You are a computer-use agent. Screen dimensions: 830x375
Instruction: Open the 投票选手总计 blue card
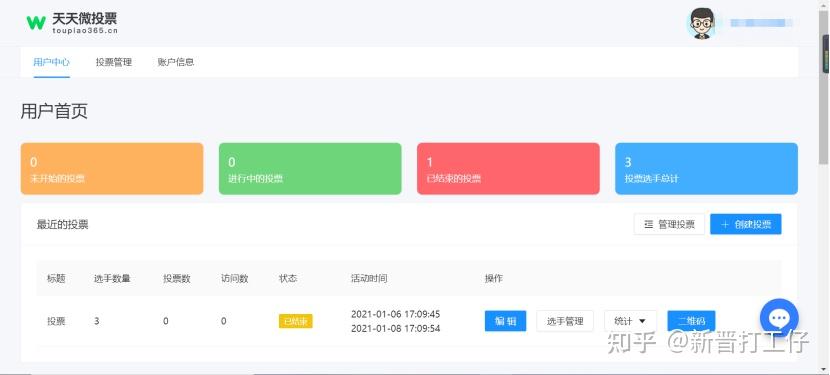[706, 168]
